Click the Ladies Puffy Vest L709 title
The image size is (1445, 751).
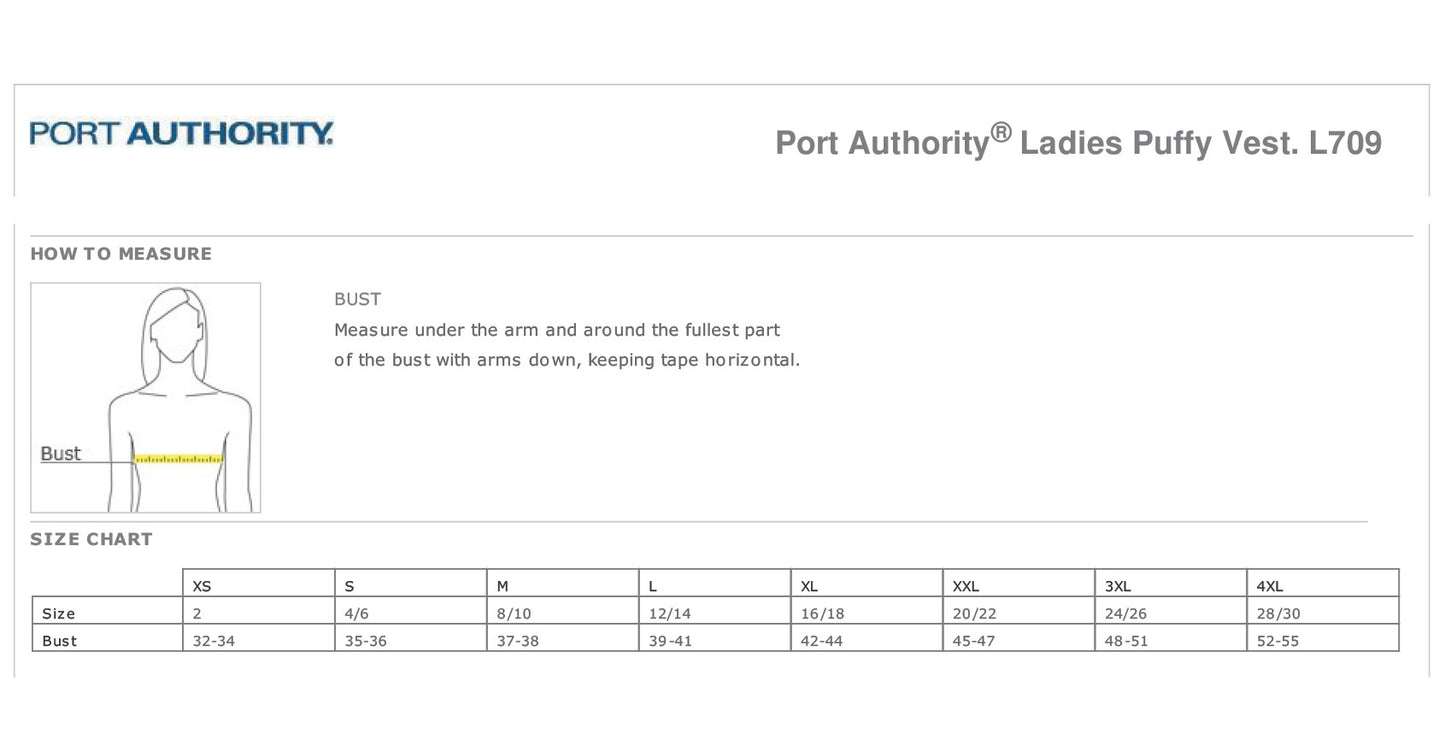[1078, 143]
